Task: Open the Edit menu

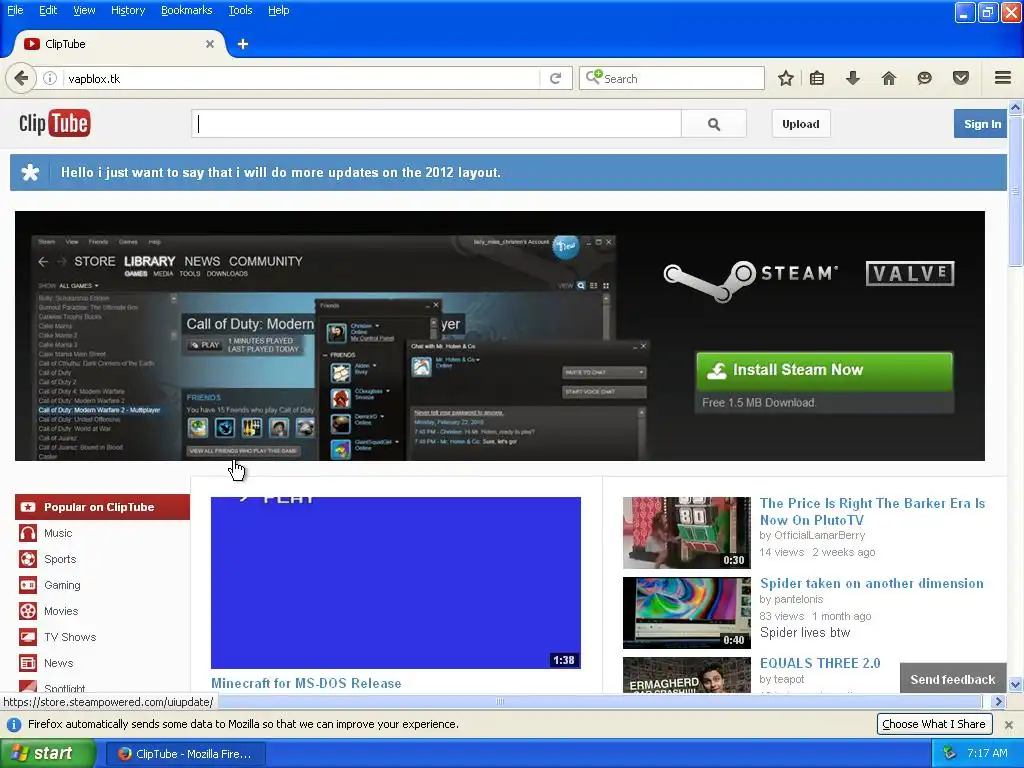Action: 48,10
